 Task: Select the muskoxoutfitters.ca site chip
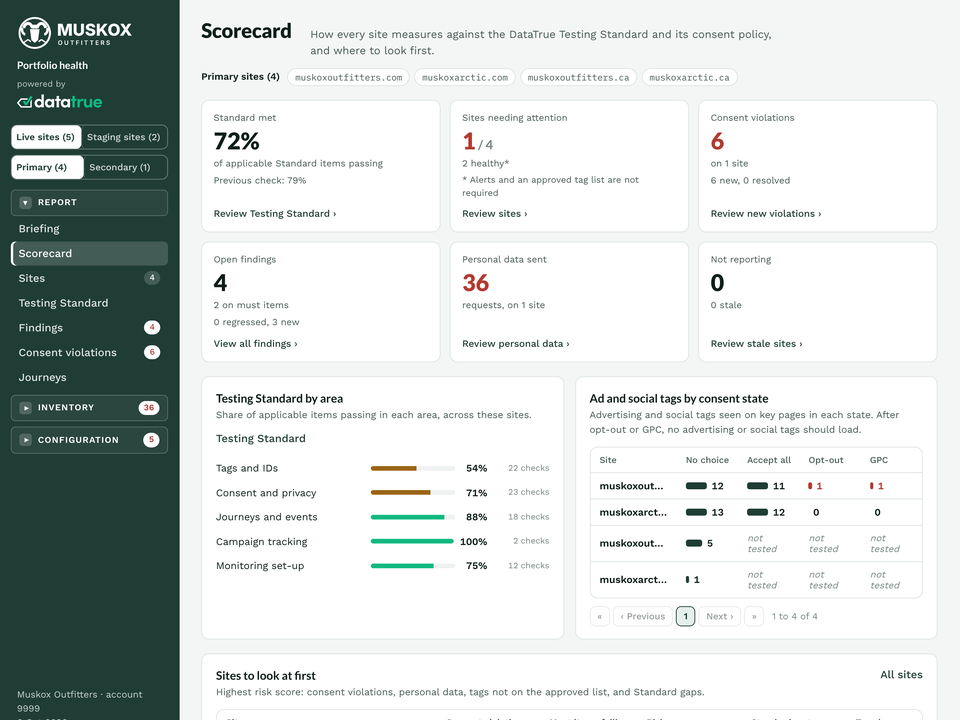[578, 78]
